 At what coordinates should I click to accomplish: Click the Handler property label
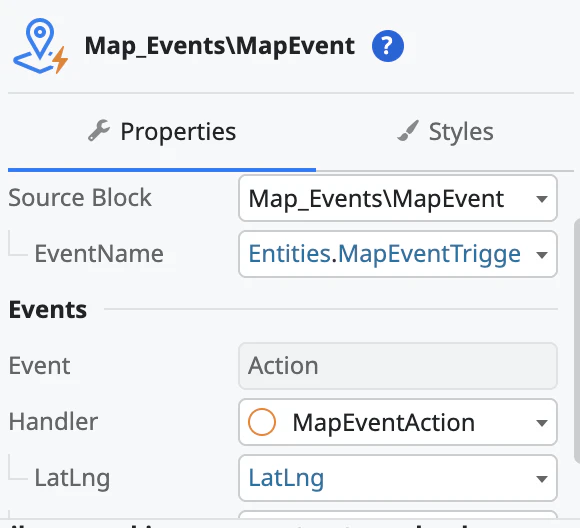point(53,422)
